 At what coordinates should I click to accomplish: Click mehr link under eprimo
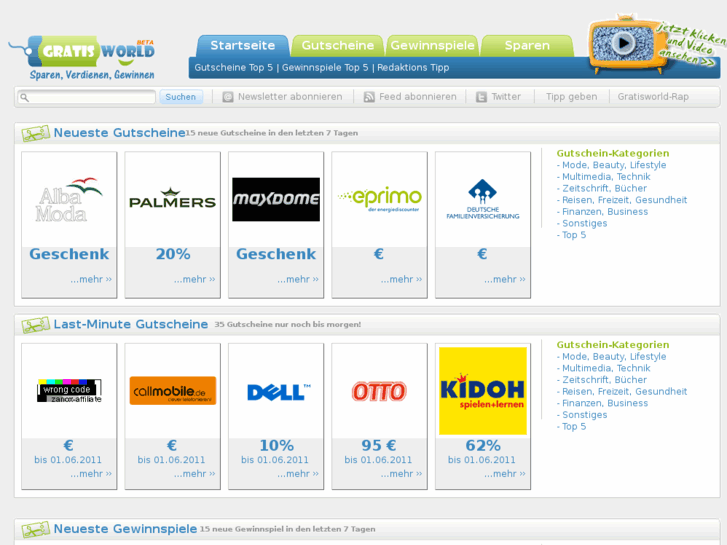click(401, 279)
